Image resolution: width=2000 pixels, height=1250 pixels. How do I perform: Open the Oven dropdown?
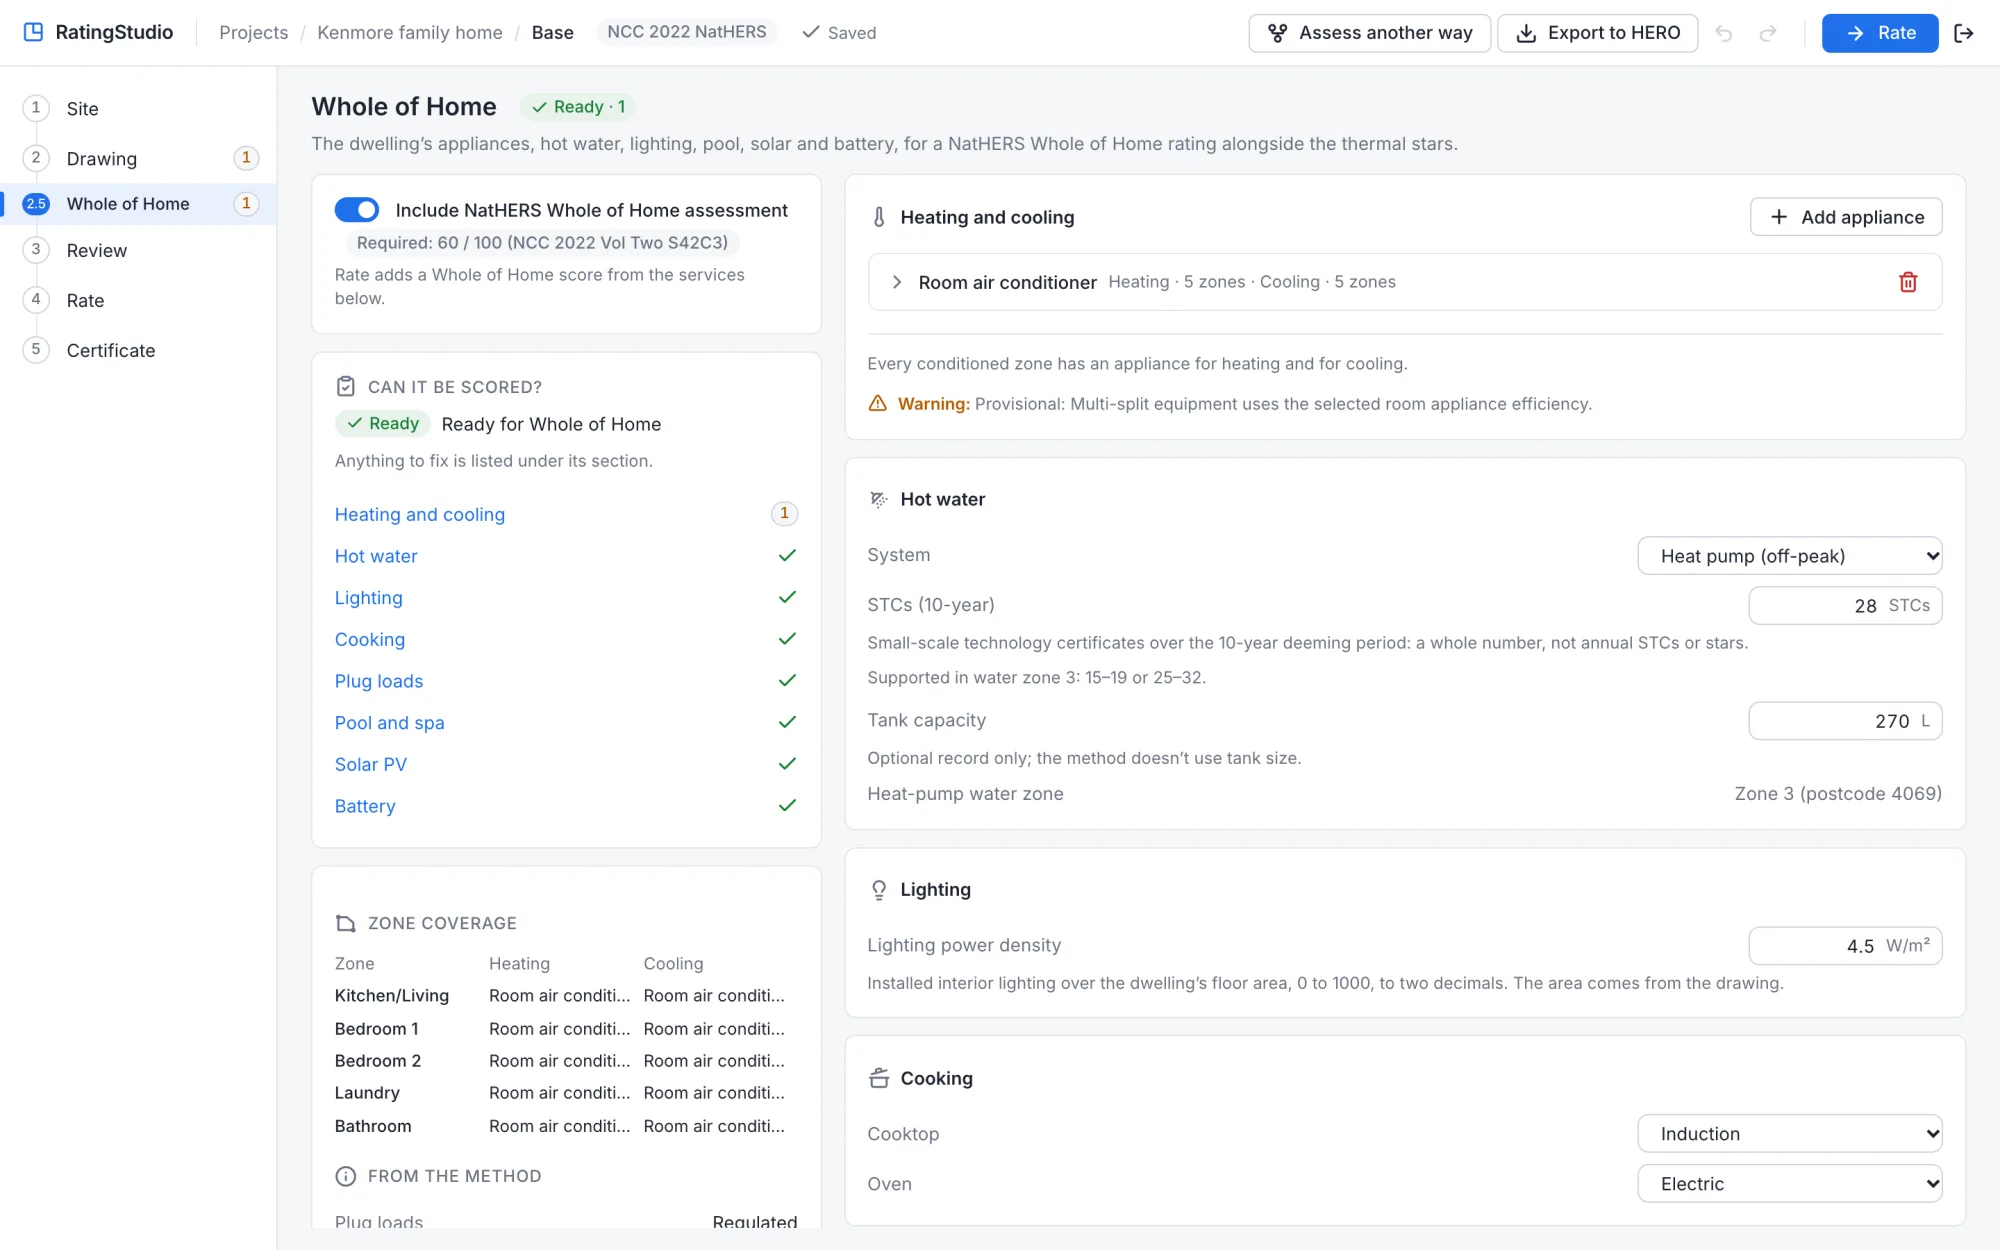(1790, 1184)
